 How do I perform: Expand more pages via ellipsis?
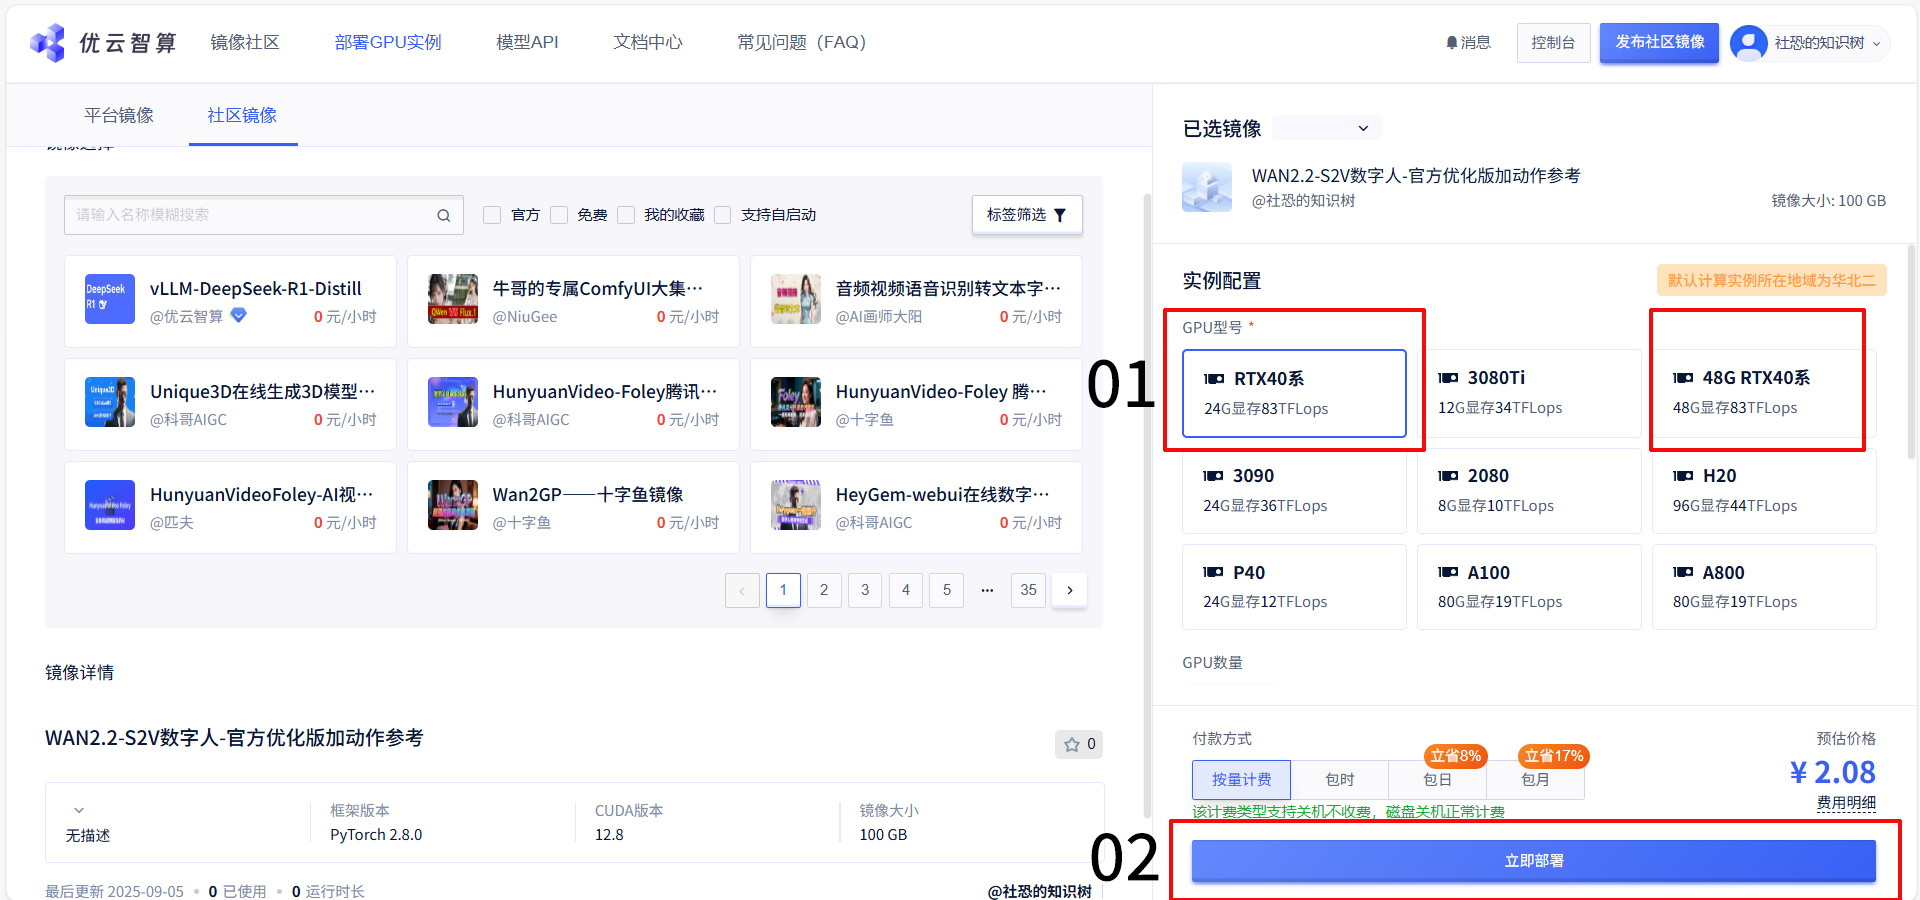tap(987, 590)
